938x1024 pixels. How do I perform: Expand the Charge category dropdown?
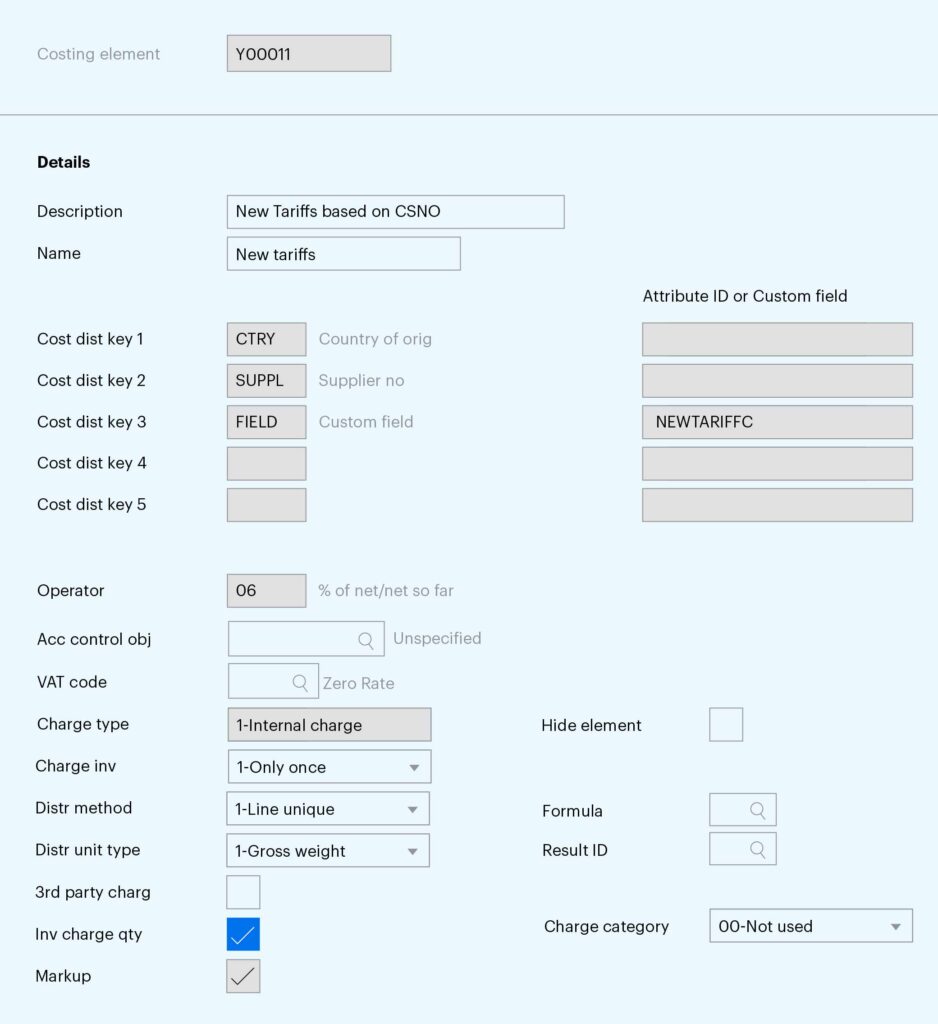coord(811,925)
